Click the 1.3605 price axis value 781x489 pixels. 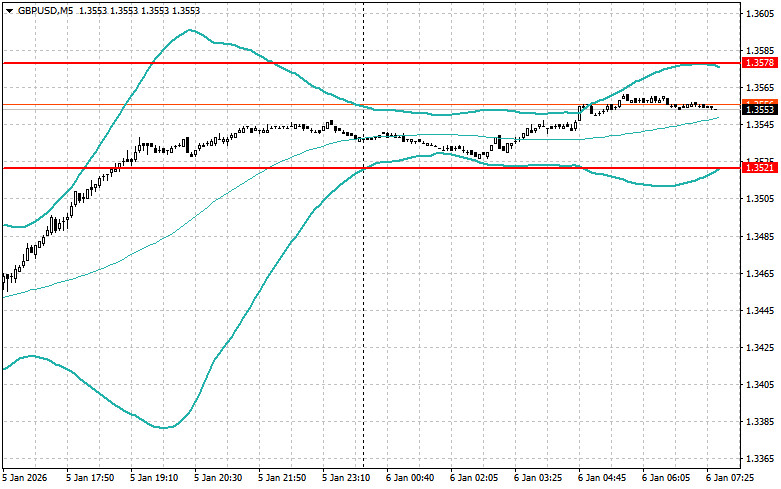[761, 14]
